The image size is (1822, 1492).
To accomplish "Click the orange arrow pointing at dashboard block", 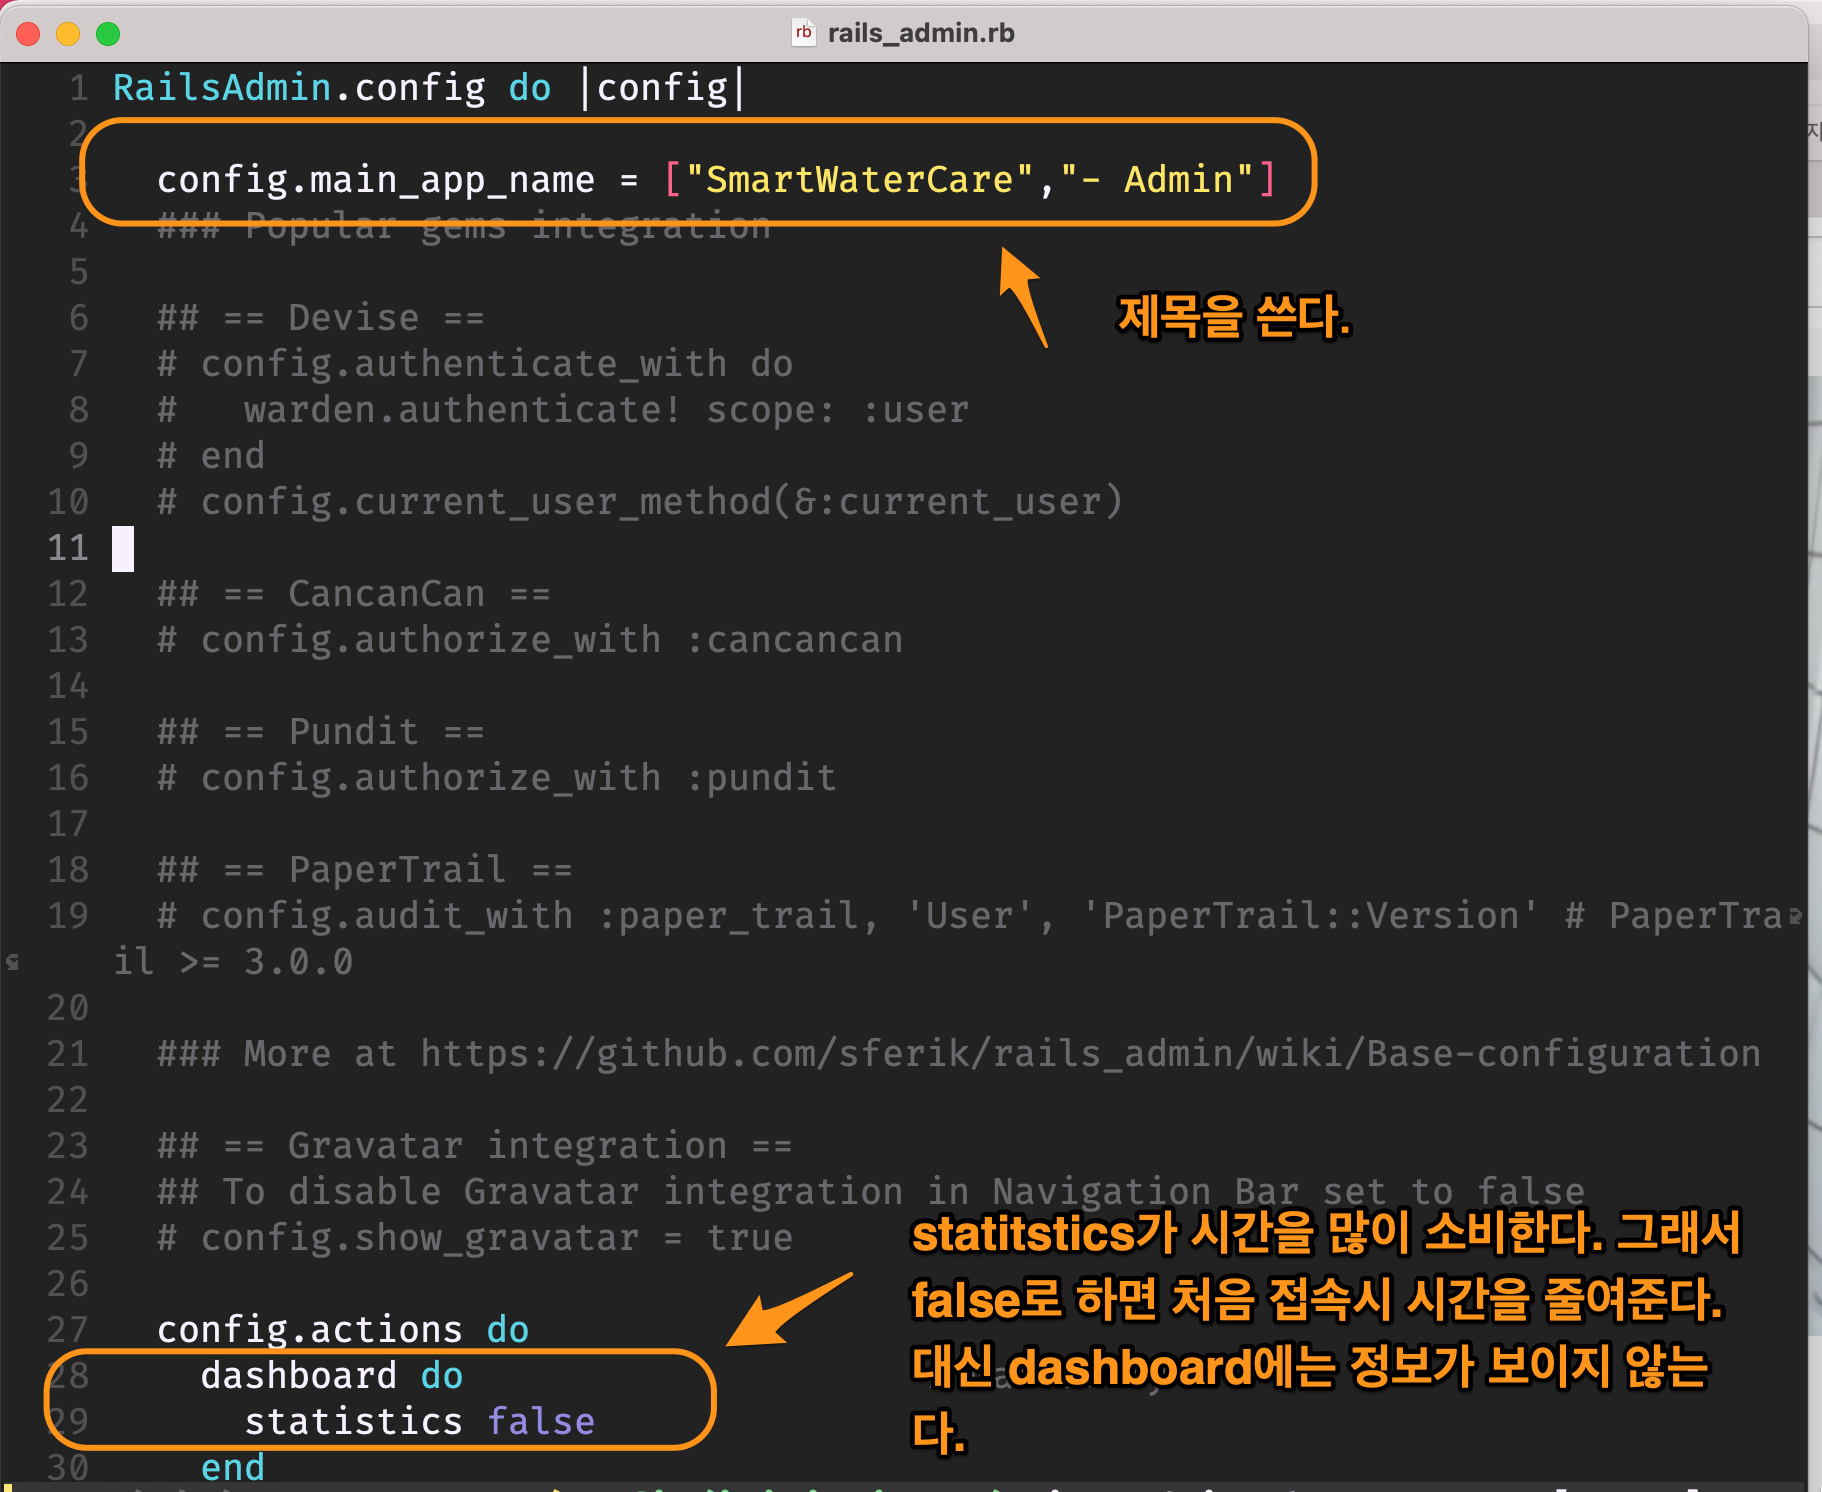I will (790, 1310).
